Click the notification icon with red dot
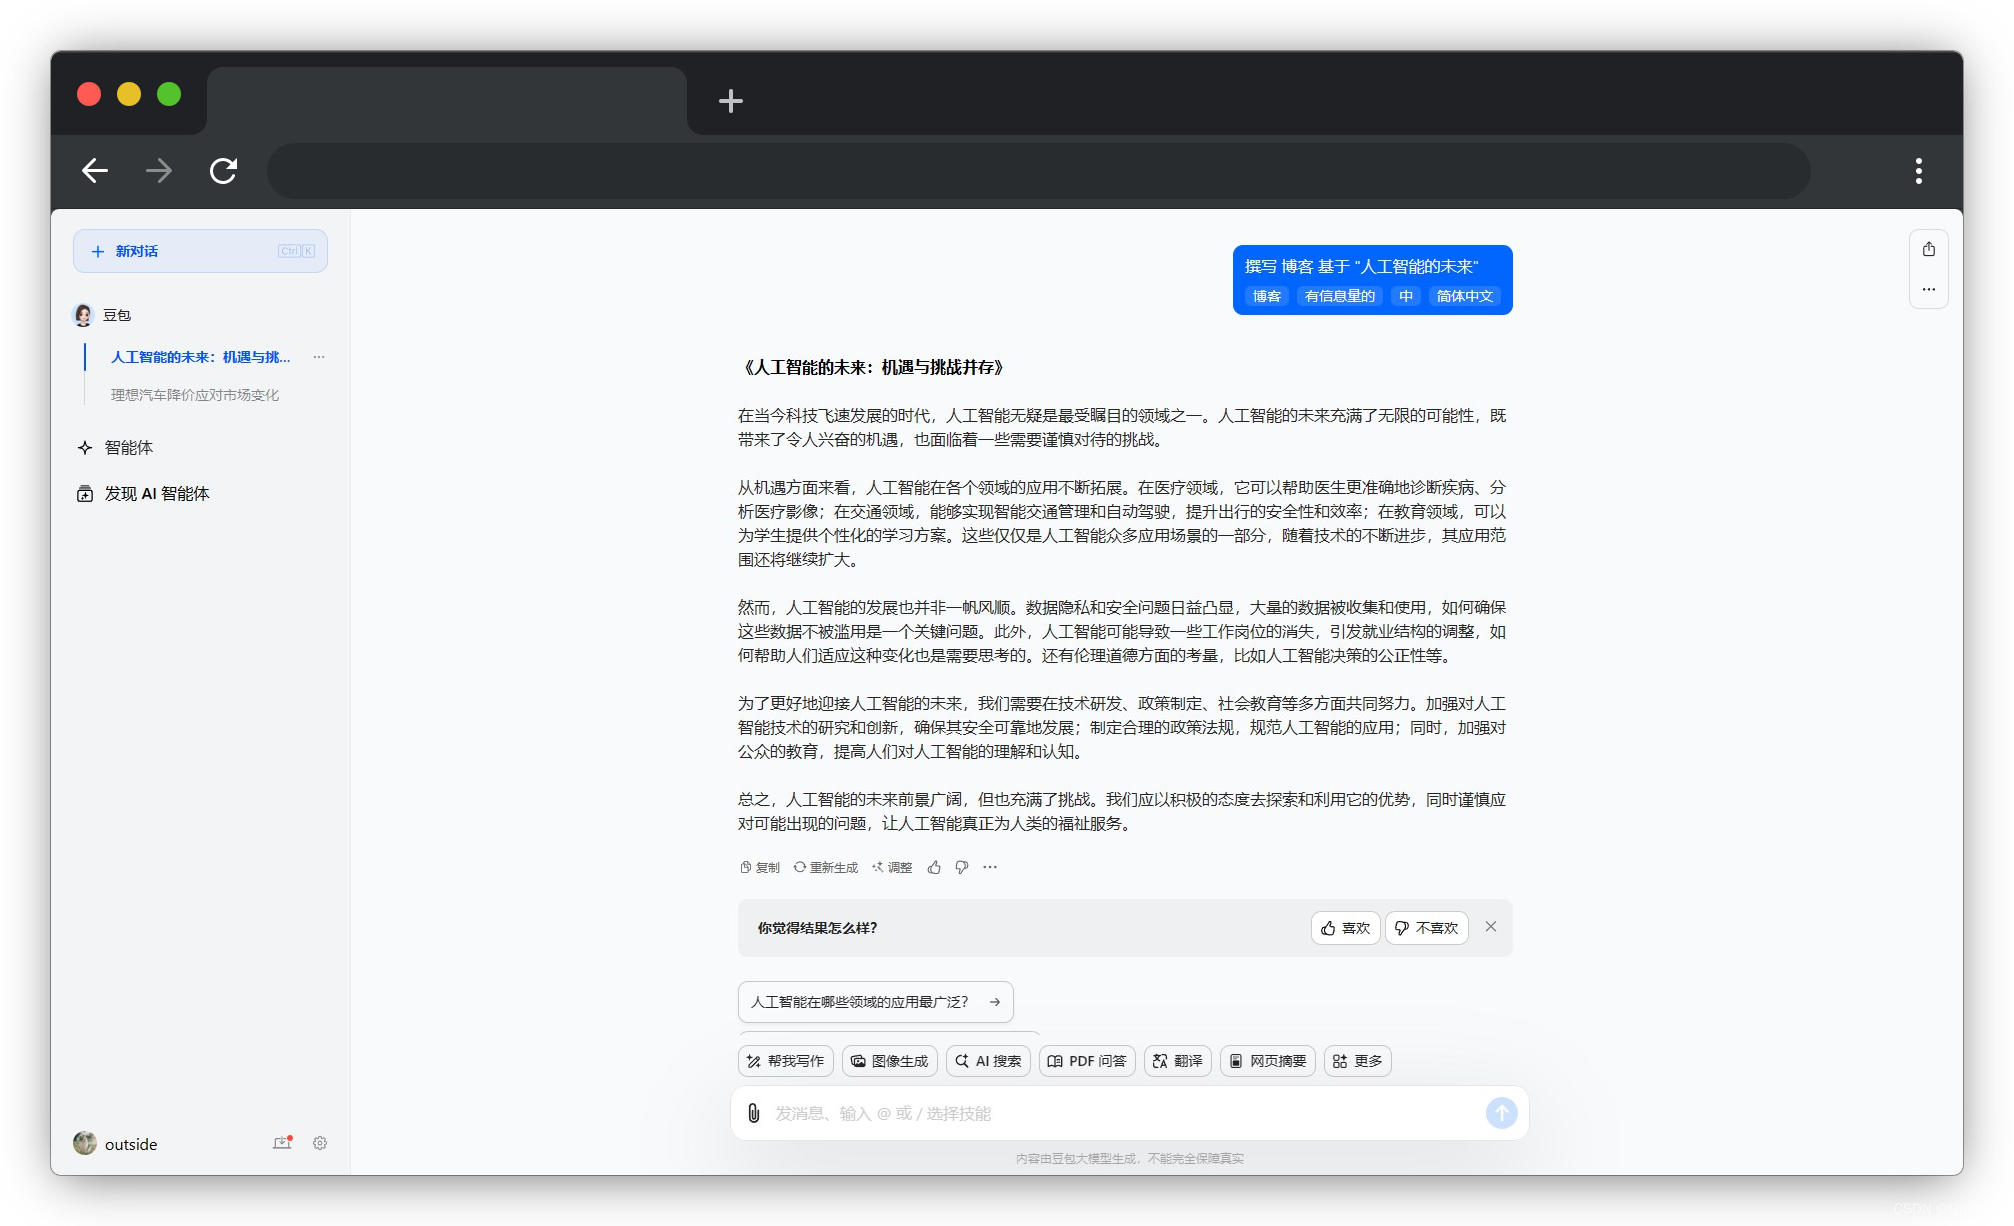Screen dimensions: 2014x1226 pos(282,1143)
